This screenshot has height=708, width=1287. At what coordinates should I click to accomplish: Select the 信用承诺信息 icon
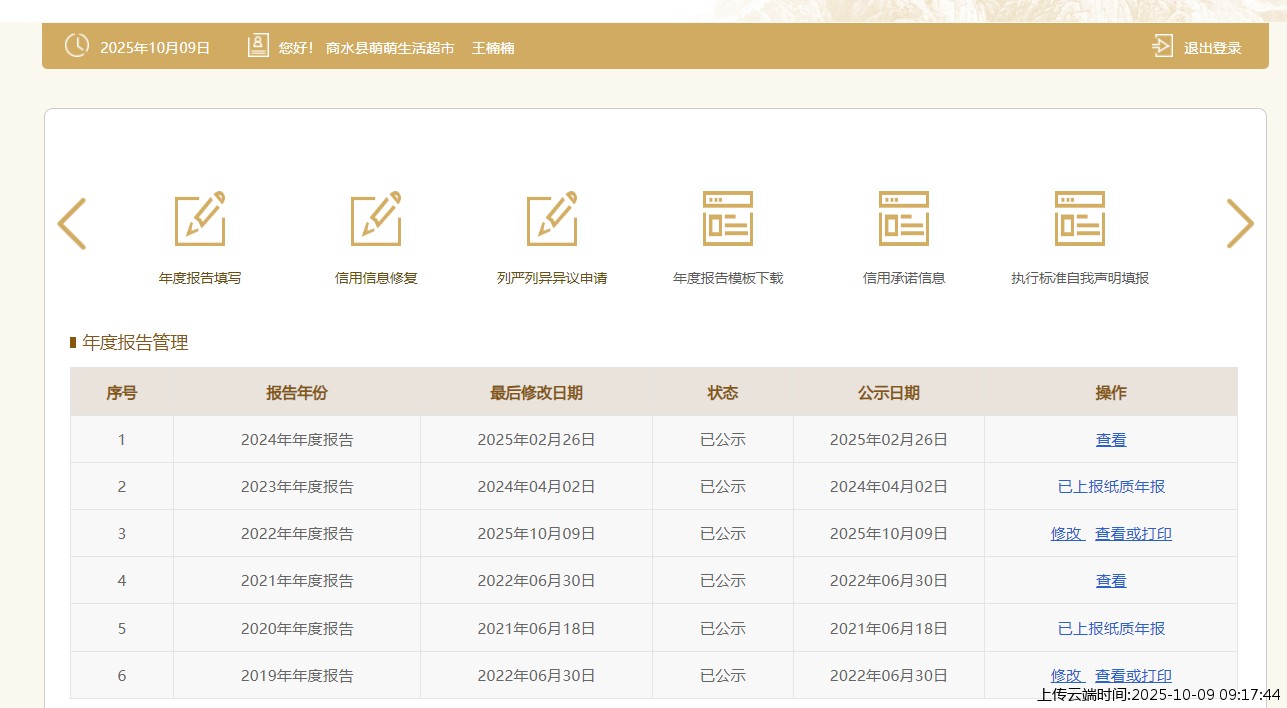pos(904,219)
